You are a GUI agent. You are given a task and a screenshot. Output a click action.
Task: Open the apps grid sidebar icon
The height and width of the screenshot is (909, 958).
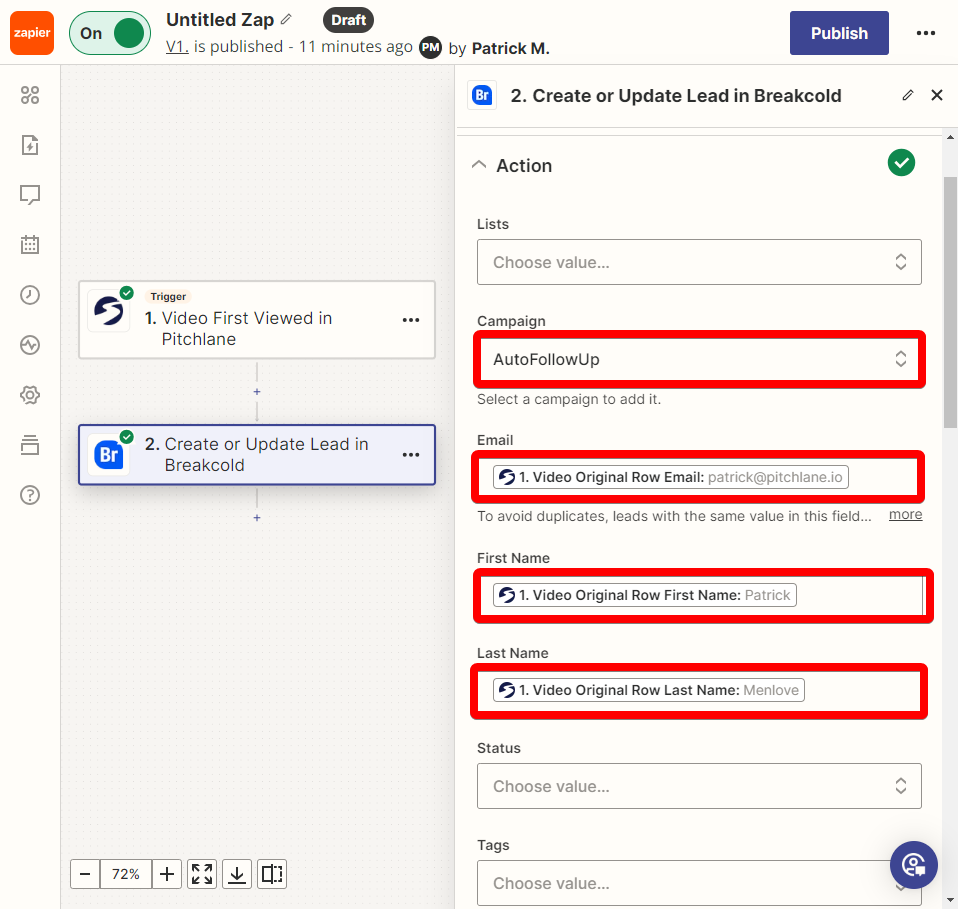[x=30, y=95]
